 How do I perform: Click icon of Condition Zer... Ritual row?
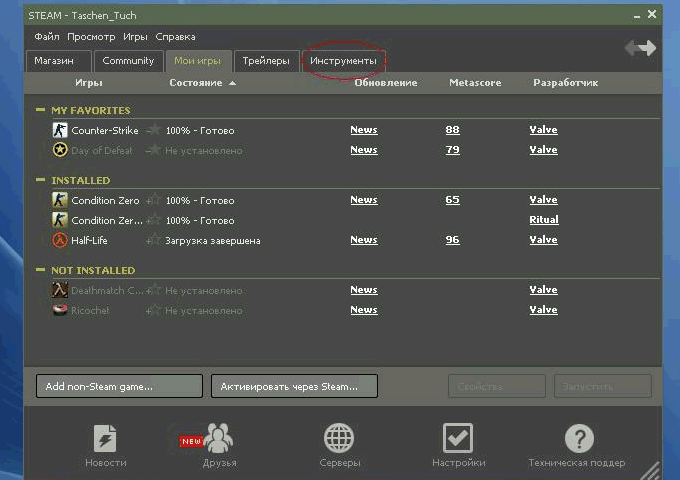click(60, 220)
